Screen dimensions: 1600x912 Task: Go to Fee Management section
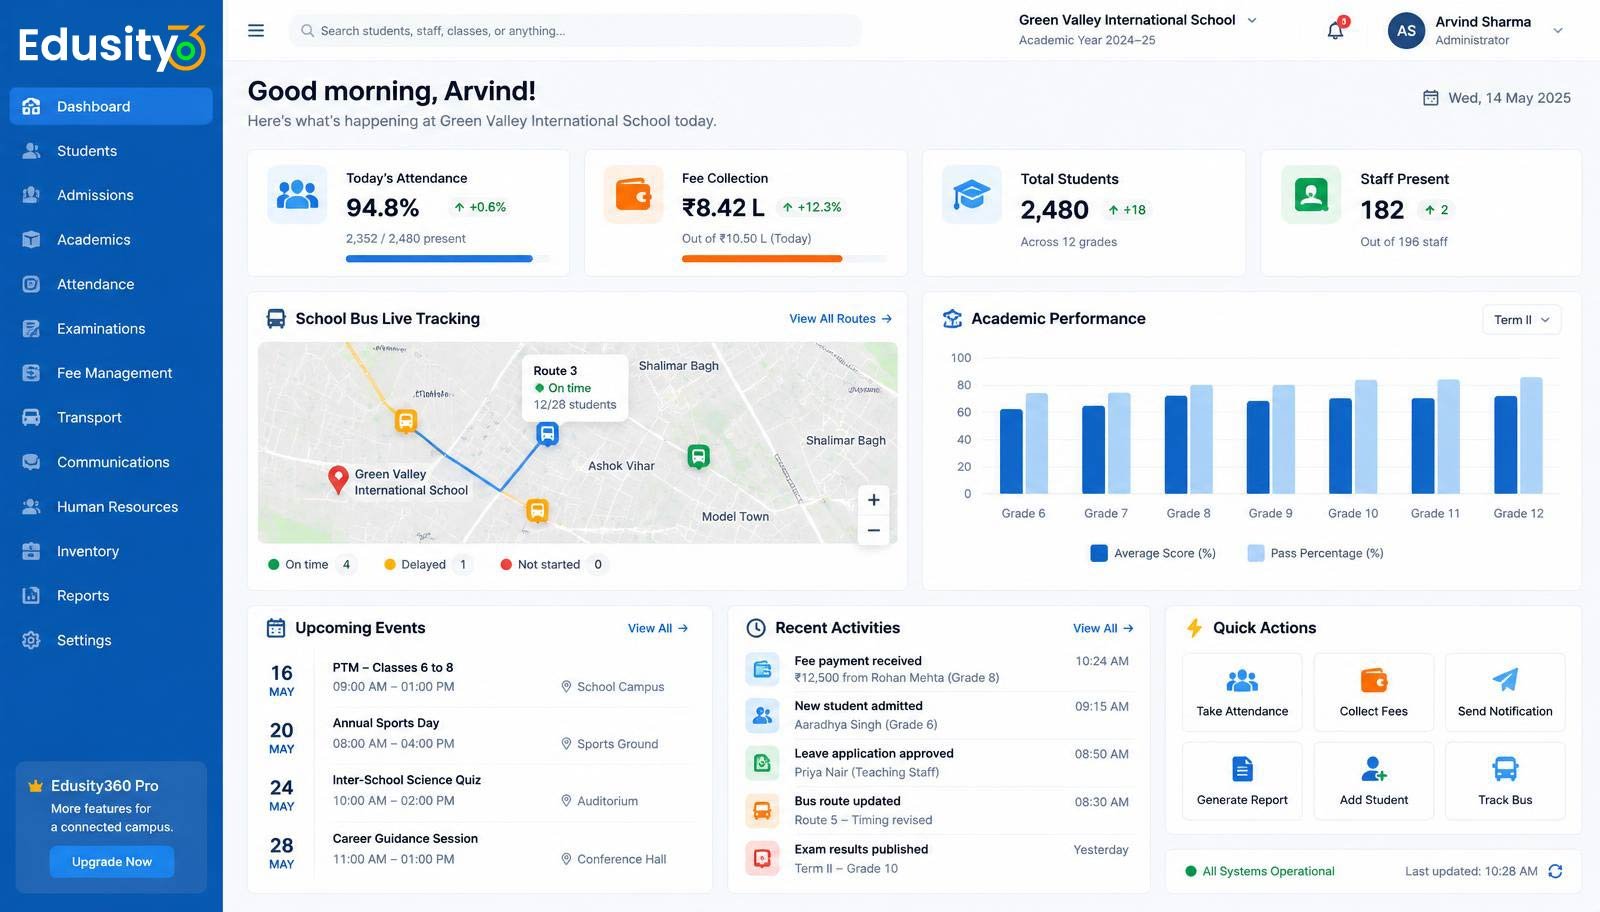pos(111,373)
